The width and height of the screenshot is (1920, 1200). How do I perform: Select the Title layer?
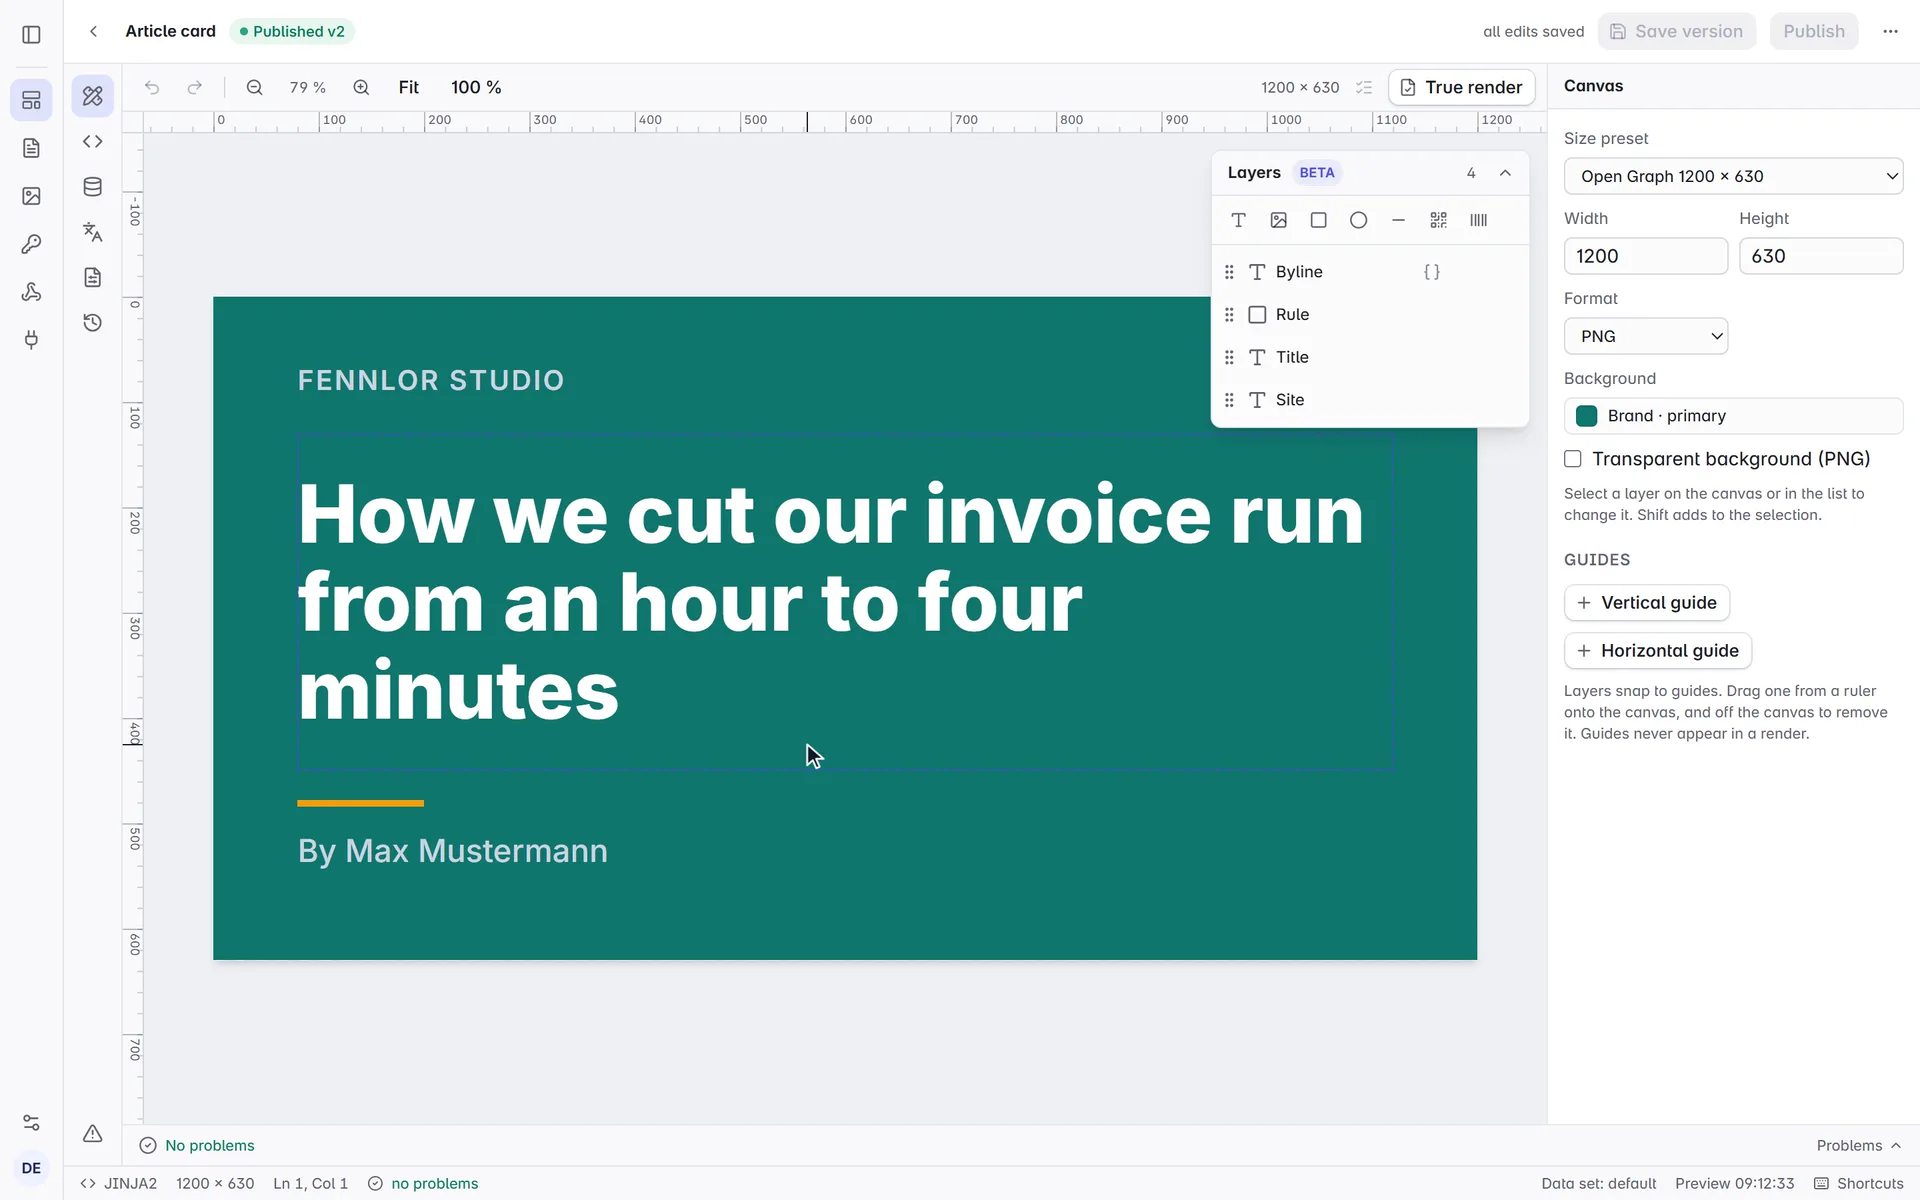click(x=1370, y=357)
